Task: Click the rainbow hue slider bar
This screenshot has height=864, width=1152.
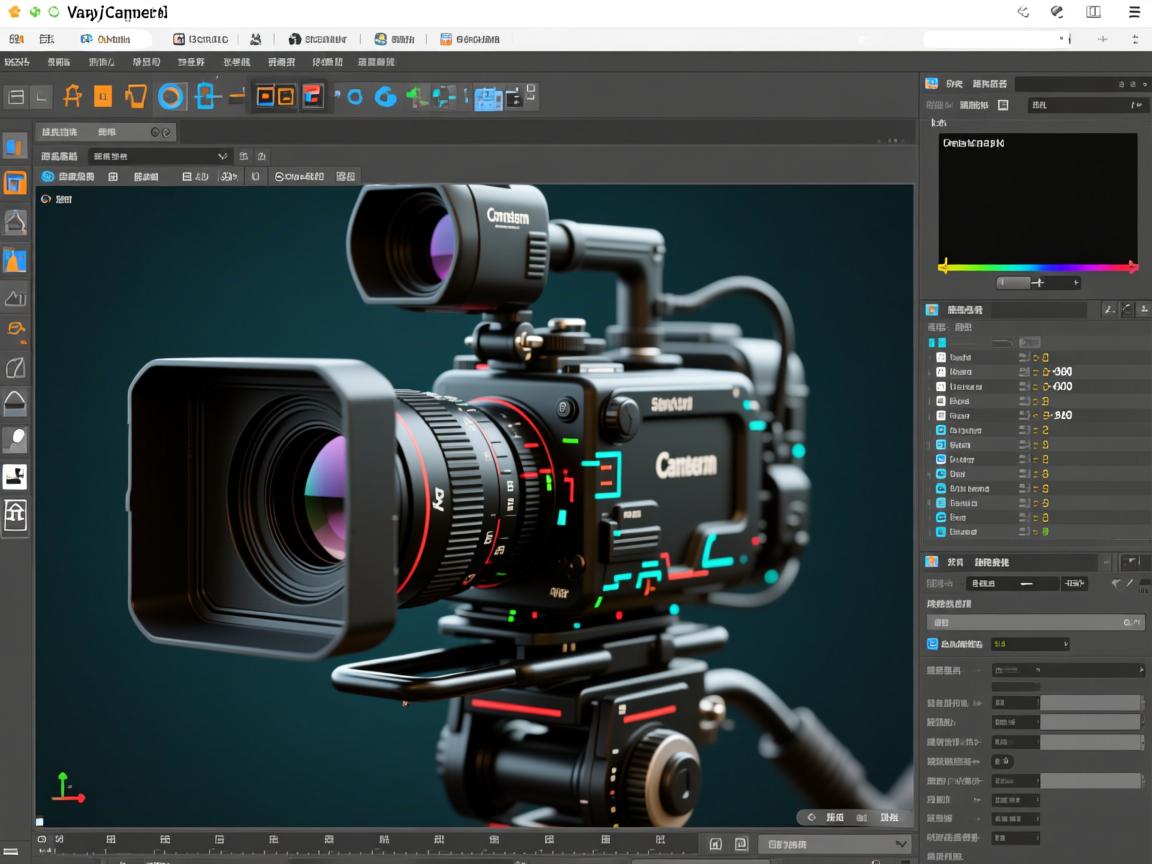Action: (1037, 267)
